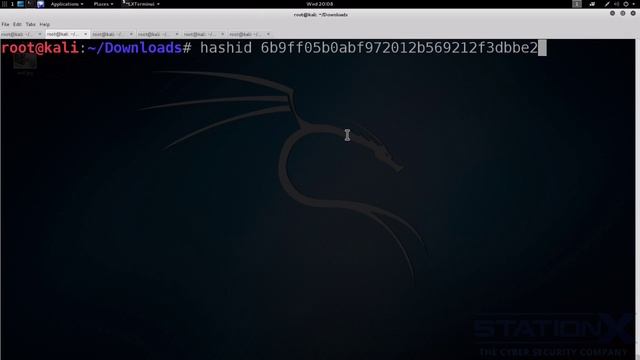This screenshot has width=640, height=360.
Task: Close the active highlighted terminal tab
Action: [x=85, y=34]
